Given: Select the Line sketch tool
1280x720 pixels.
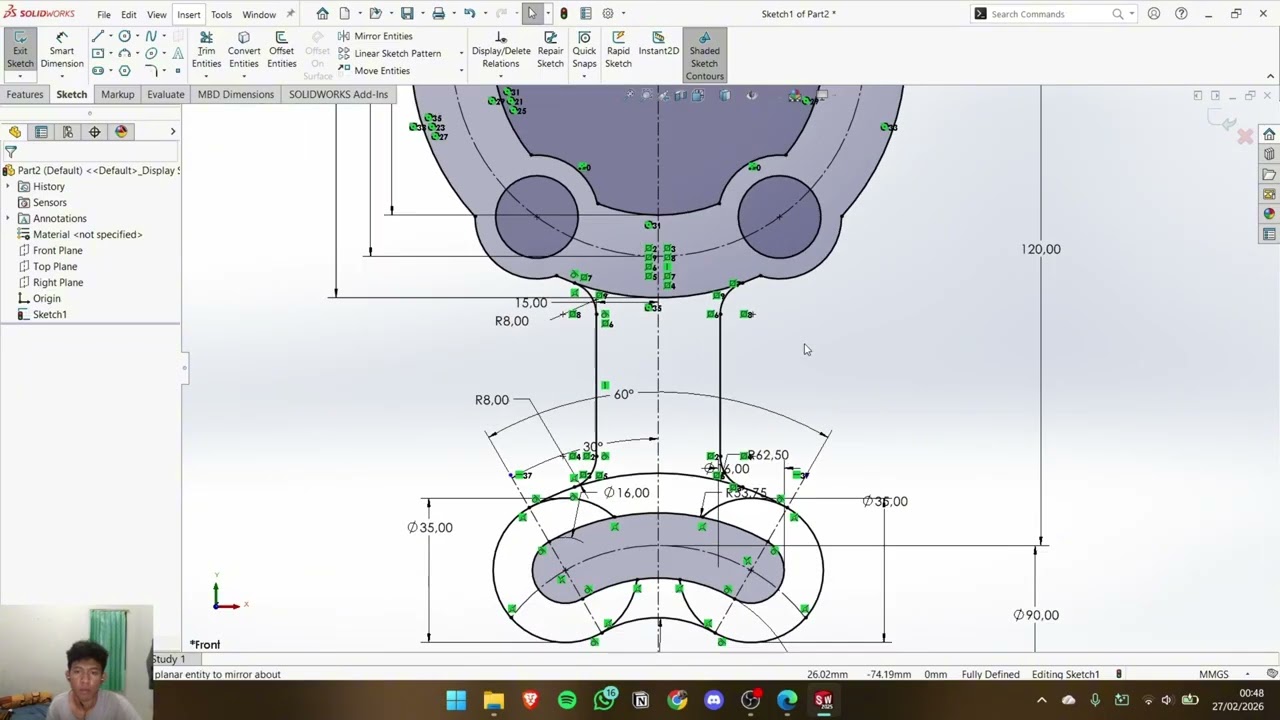Looking at the screenshot, I should (98, 36).
